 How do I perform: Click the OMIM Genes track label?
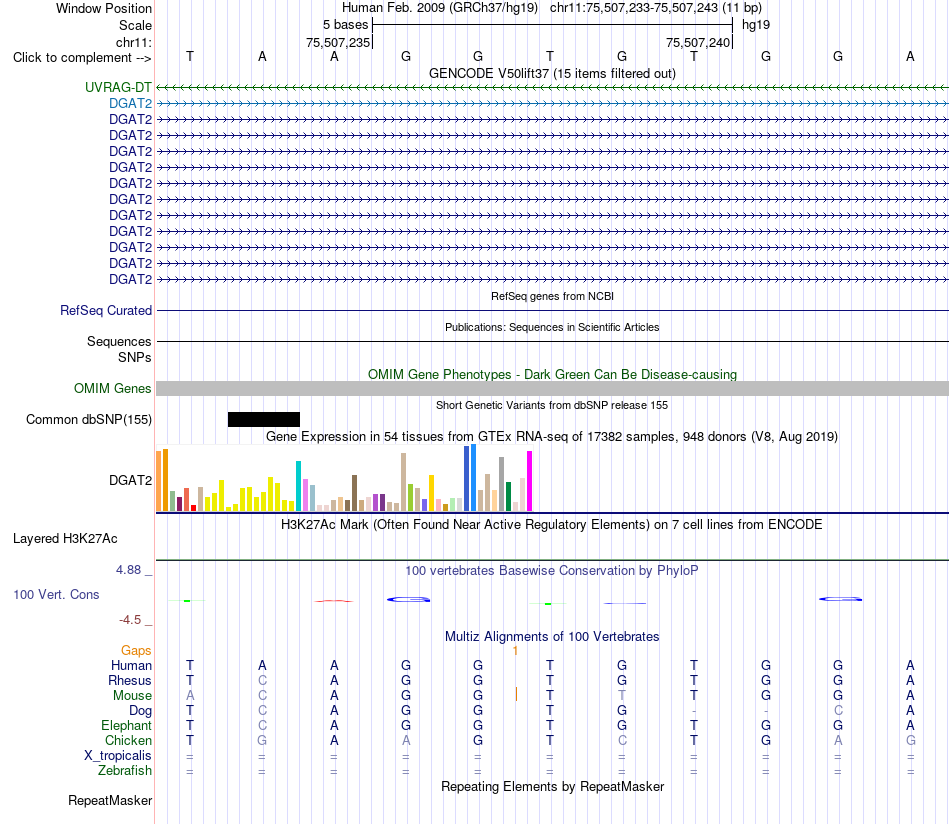click(x=112, y=388)
